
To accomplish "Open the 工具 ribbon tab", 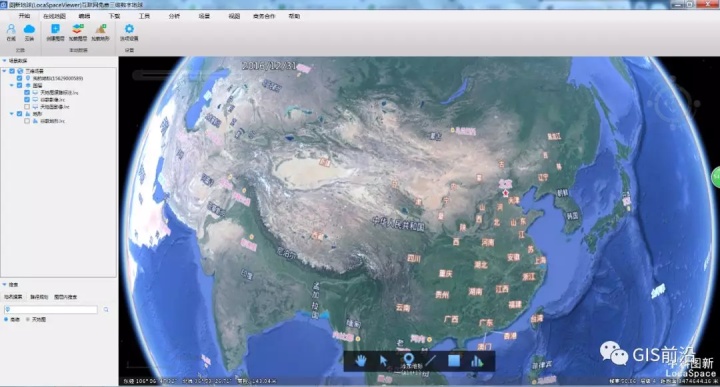I will pyautogui.click(x=144, y=16).
